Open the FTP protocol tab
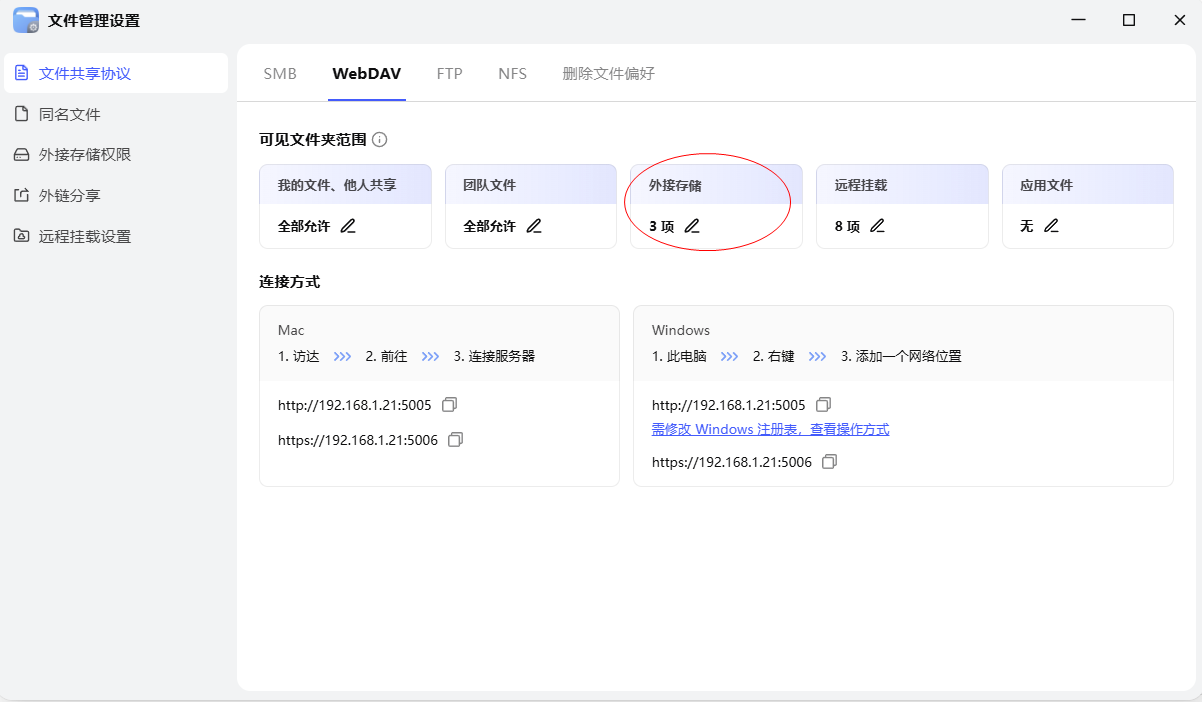Screen dimensions: 1202x702 449,73
